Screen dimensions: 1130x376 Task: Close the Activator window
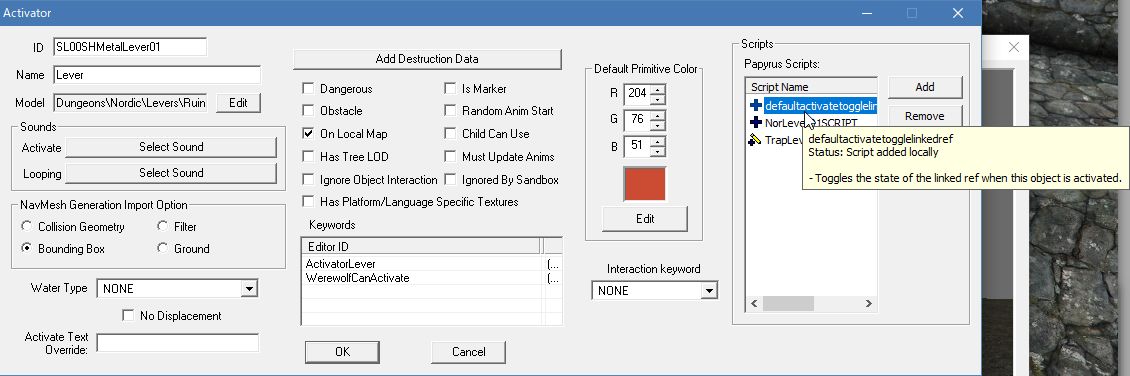(x=958, y=13)
